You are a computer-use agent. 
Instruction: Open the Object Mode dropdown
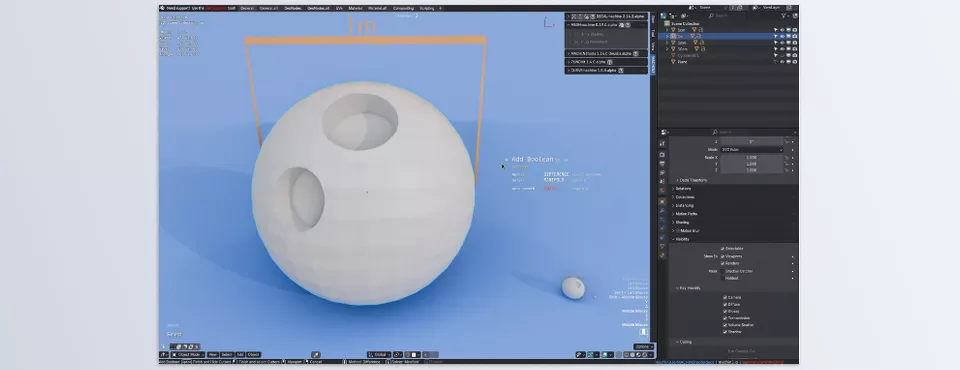click(188, 355)
